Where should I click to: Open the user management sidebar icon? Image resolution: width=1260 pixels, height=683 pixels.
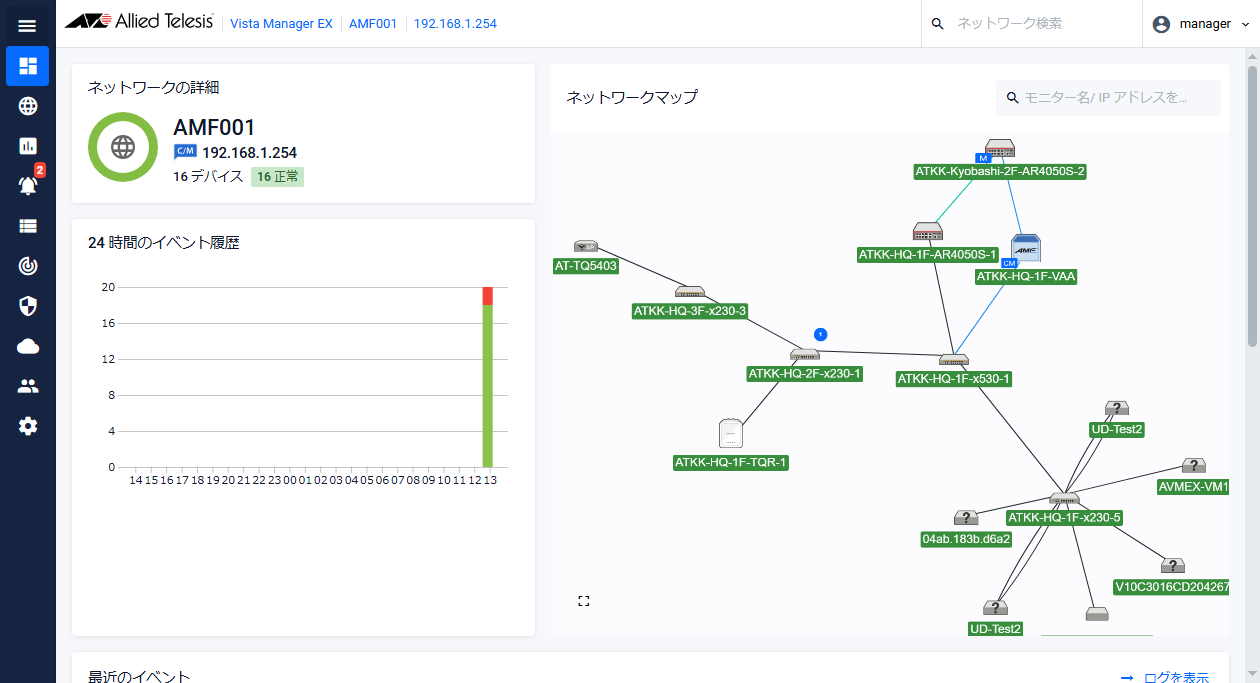pos(28,386)
